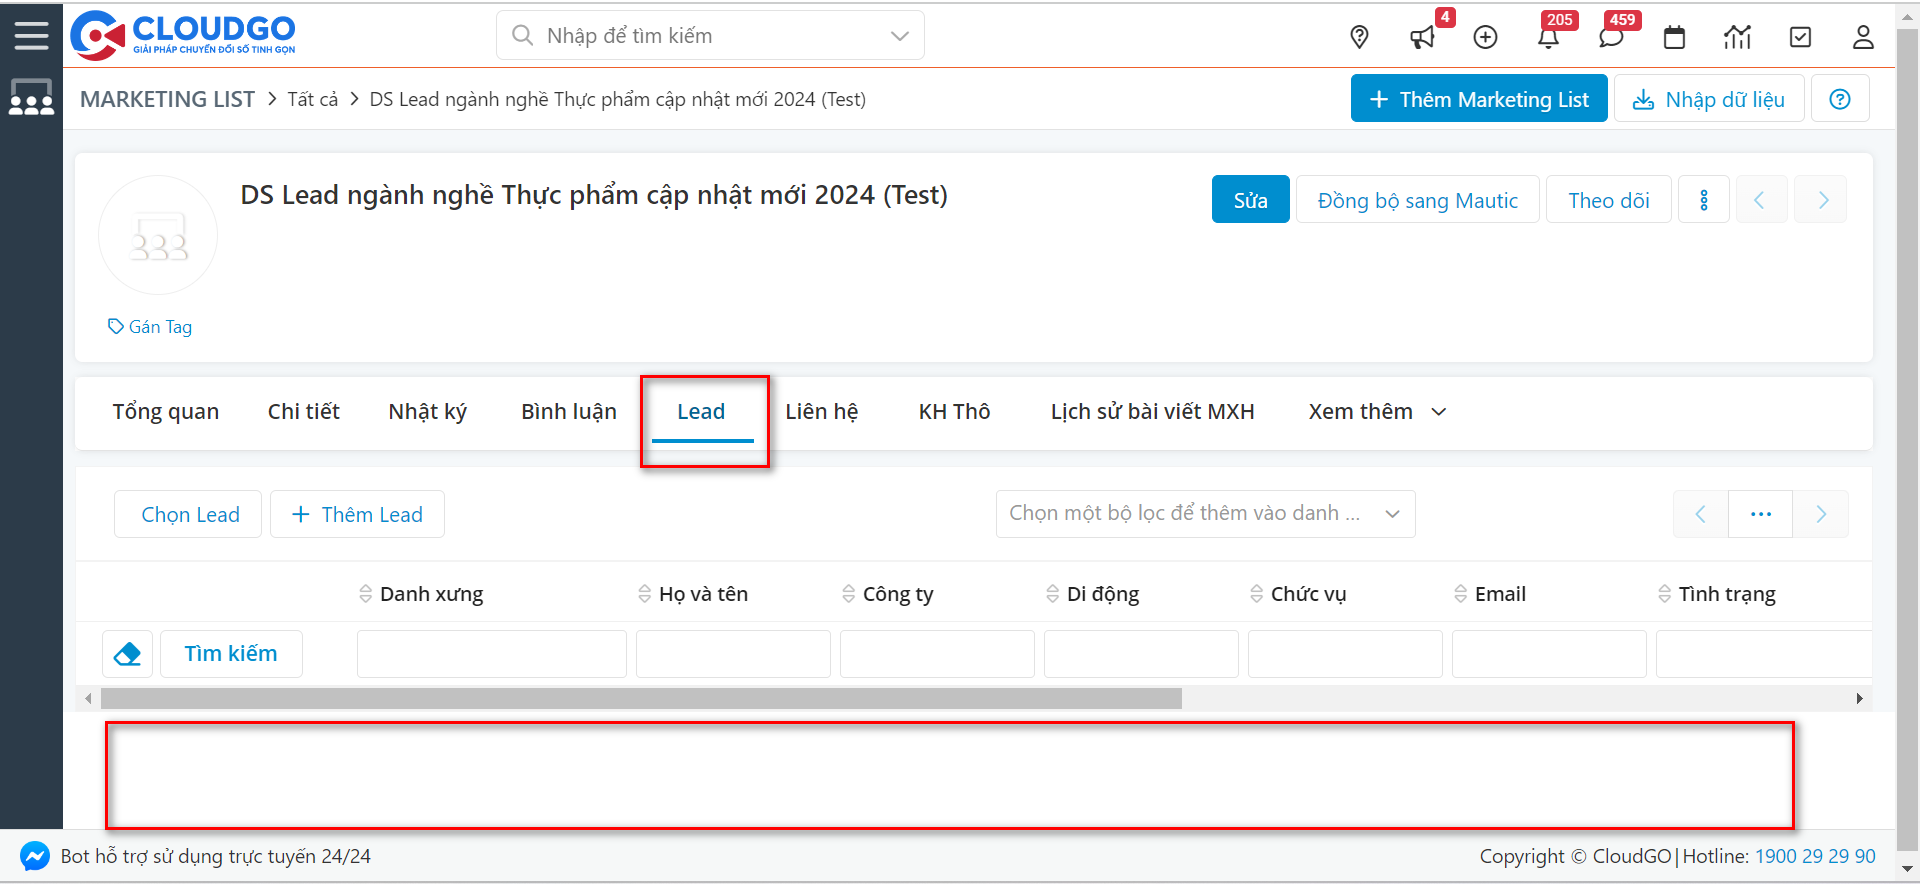Switch to the Liên hệ tab
This screenshot has width=1920, height=884.
(x=821, y=412)
